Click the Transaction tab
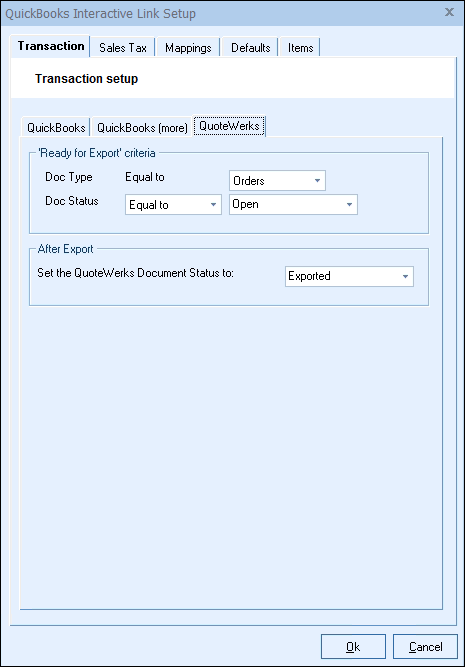The image size is (465, 667). click(51, 46)
